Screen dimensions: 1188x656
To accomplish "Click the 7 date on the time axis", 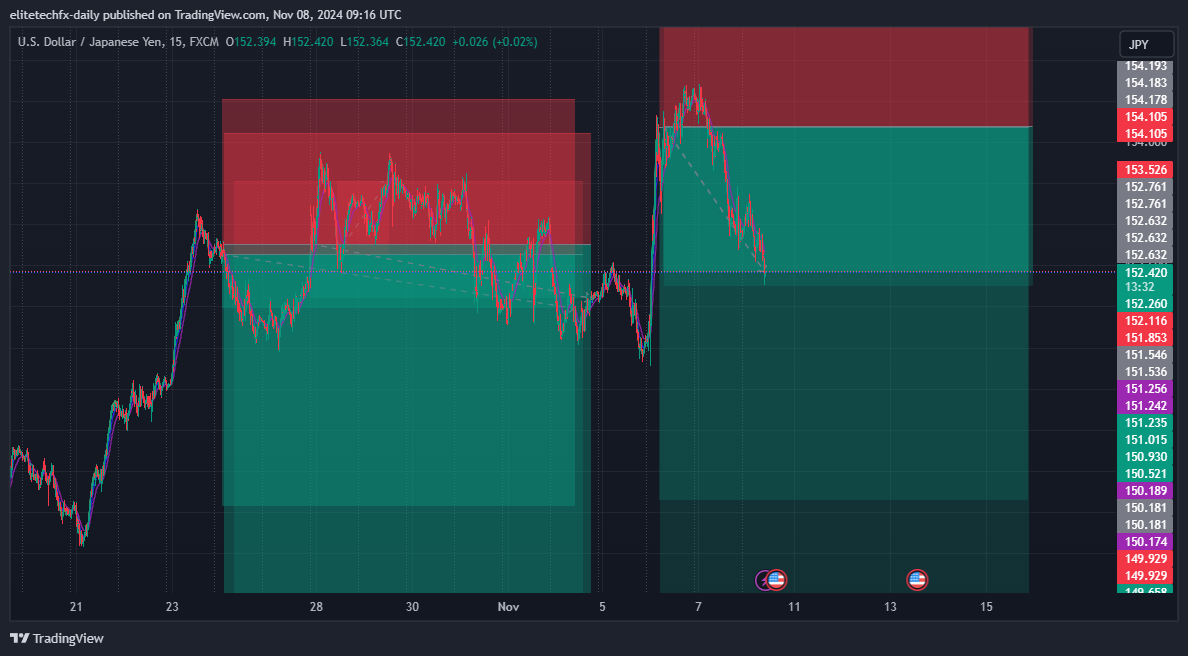I will pyautogui.click(x=699, y=607).
